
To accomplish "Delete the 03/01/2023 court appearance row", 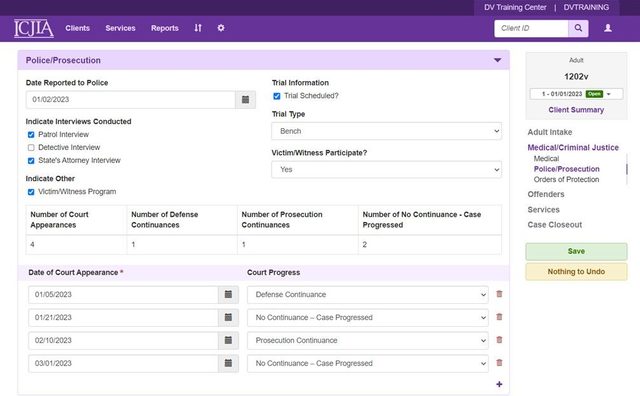I will (x=499, y=363).
